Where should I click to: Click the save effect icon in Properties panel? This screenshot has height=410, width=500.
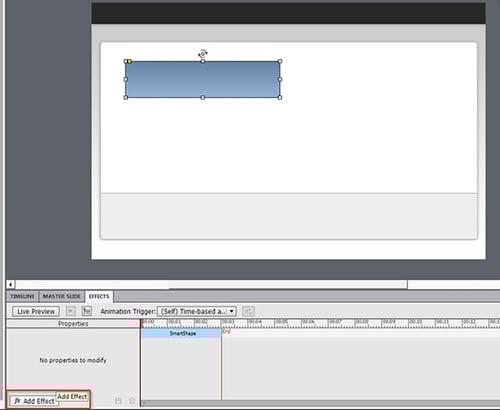pyautogui.click(x=118, y=400)
